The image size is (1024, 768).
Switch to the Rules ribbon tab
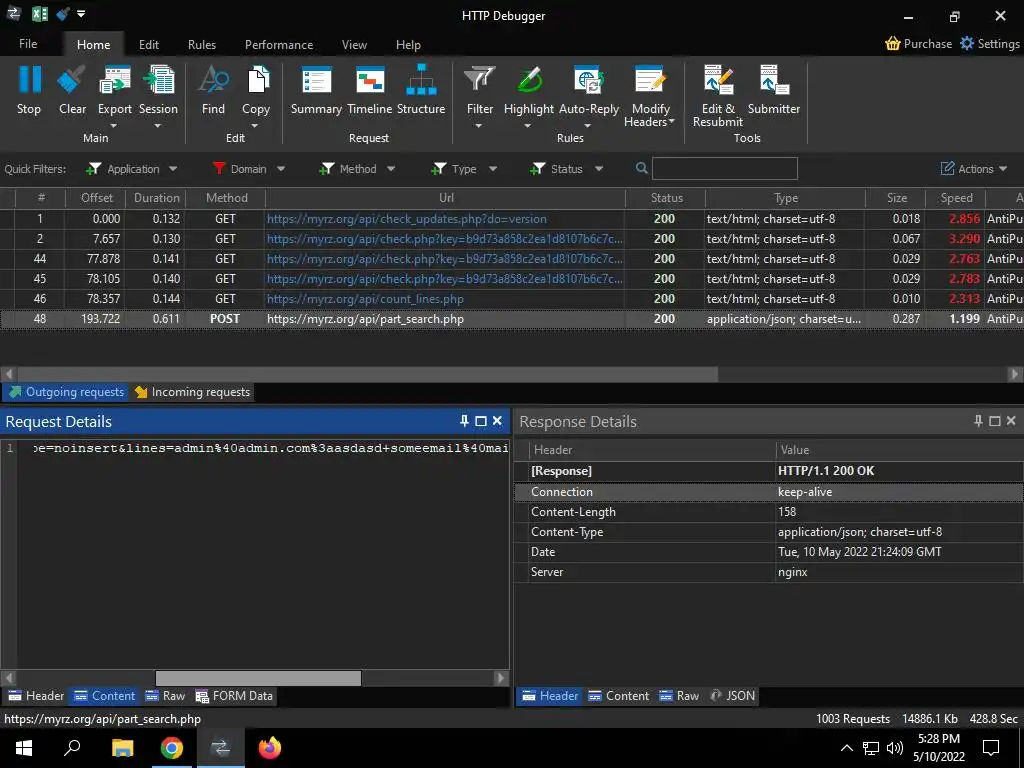(202, 44)
